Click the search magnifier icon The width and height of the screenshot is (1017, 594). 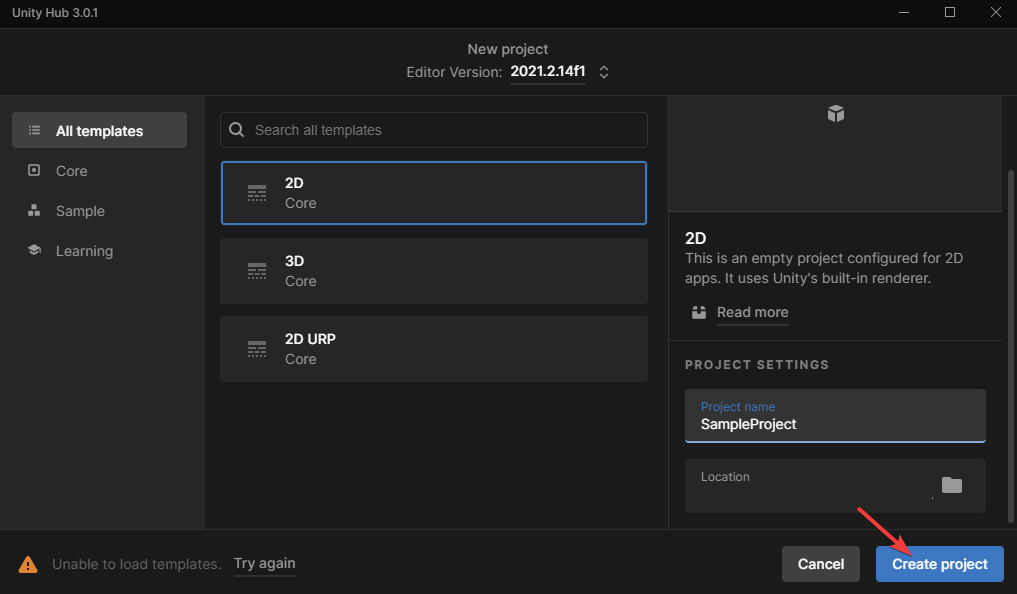pyautogui.click(x=237, y=130)
